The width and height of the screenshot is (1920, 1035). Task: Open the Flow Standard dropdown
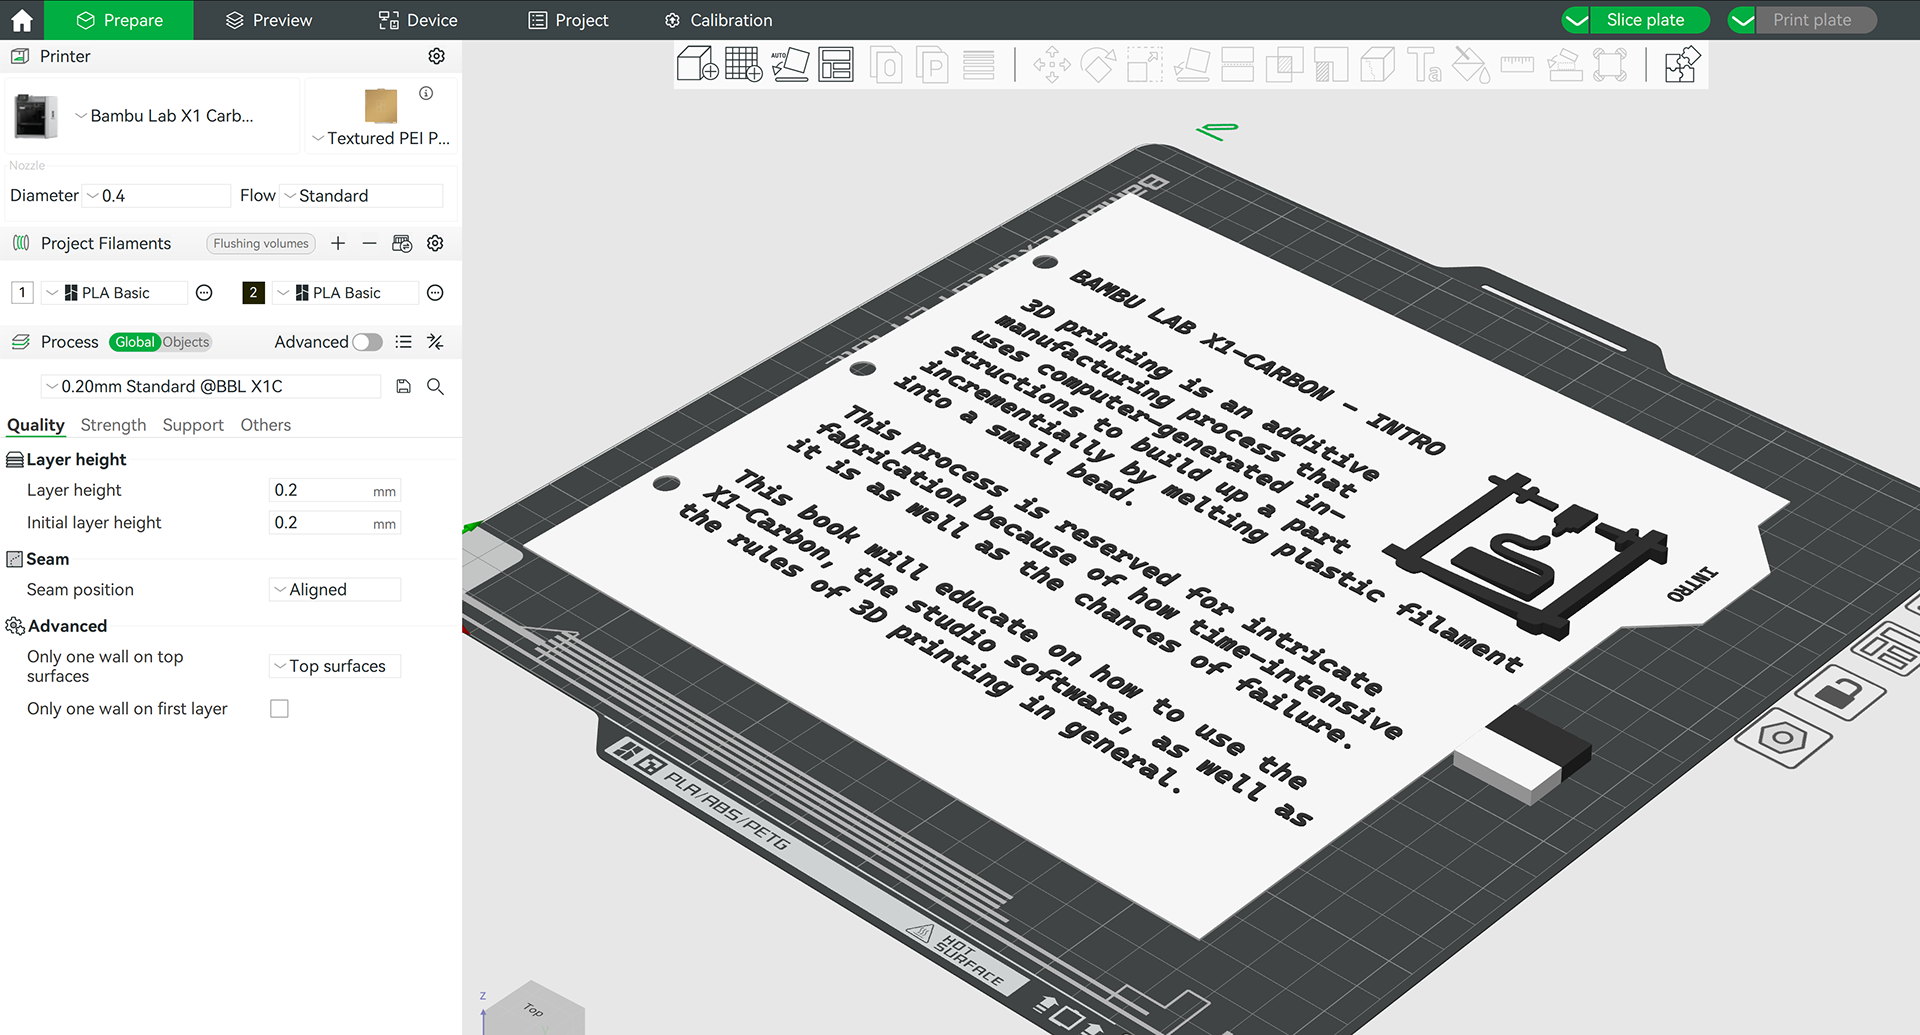(x=362, y=196)
